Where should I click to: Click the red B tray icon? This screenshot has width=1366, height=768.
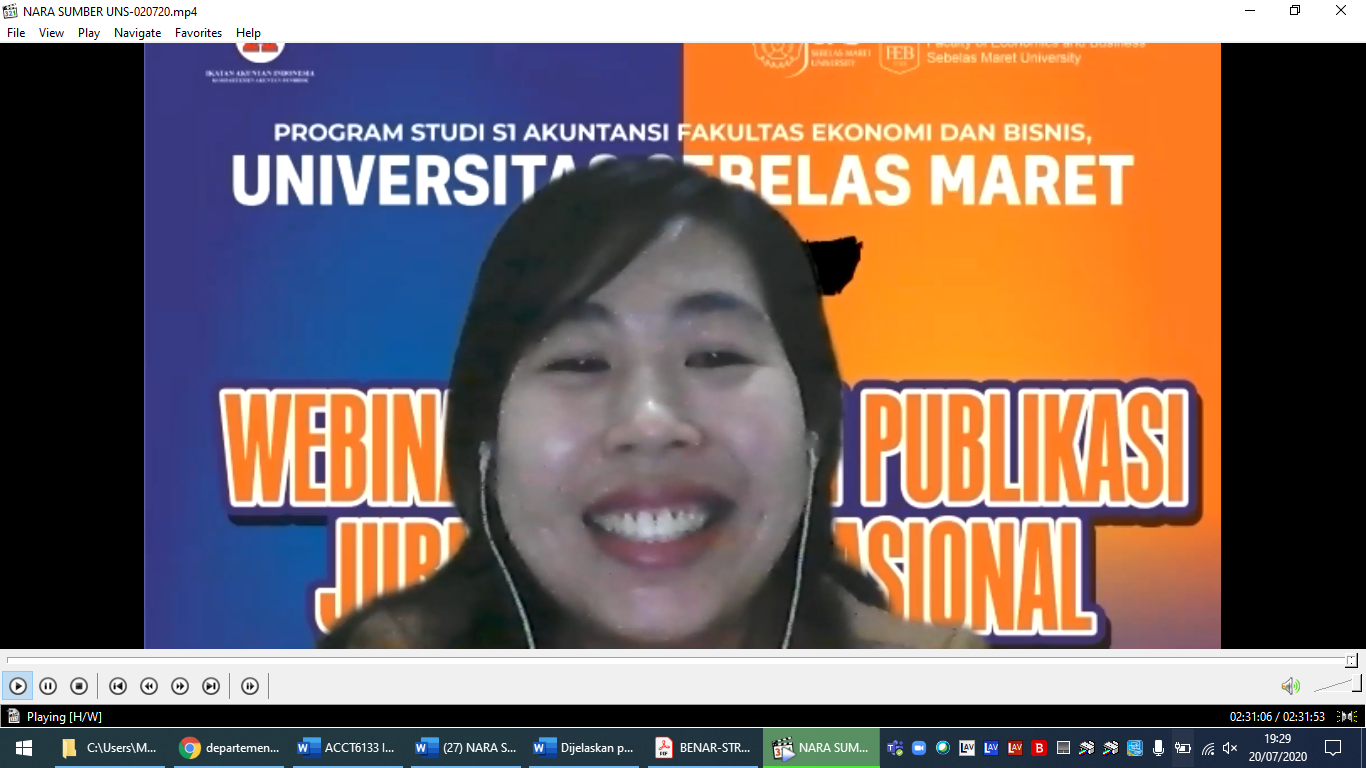pos(1039,748)
